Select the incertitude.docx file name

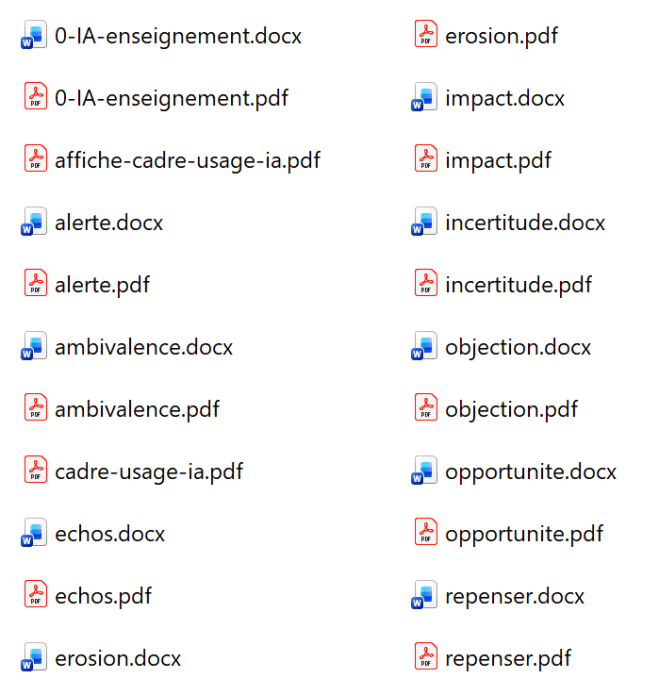pos(525,222)
